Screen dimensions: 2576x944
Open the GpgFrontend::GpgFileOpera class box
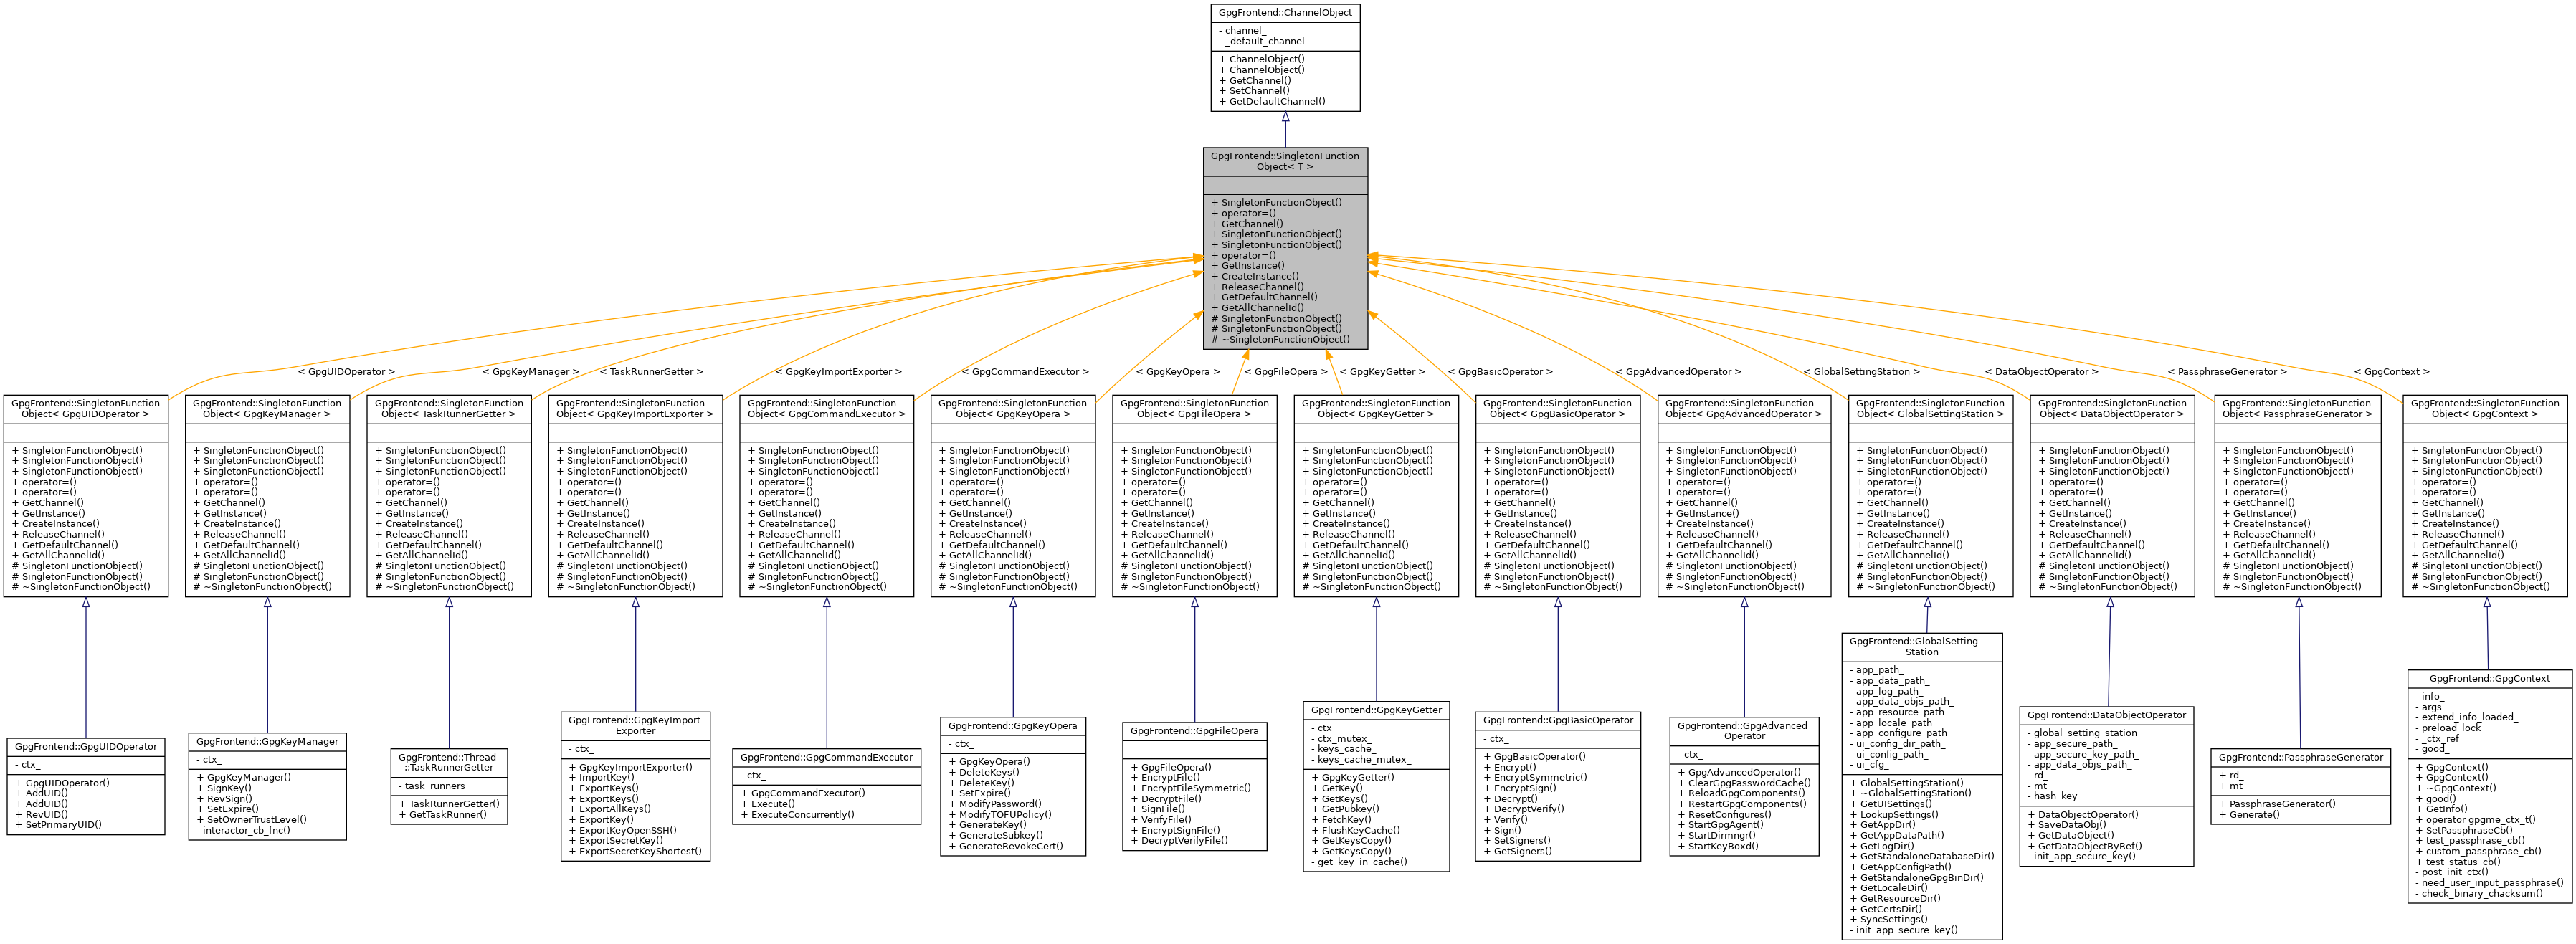coord(1195,787)
